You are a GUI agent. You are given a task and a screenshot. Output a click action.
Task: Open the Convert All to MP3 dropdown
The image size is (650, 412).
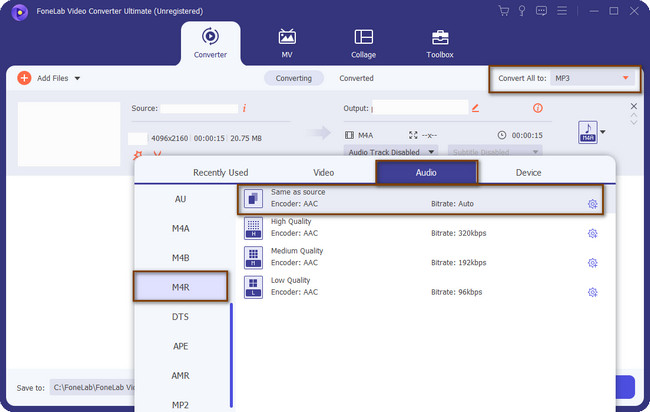592,78
